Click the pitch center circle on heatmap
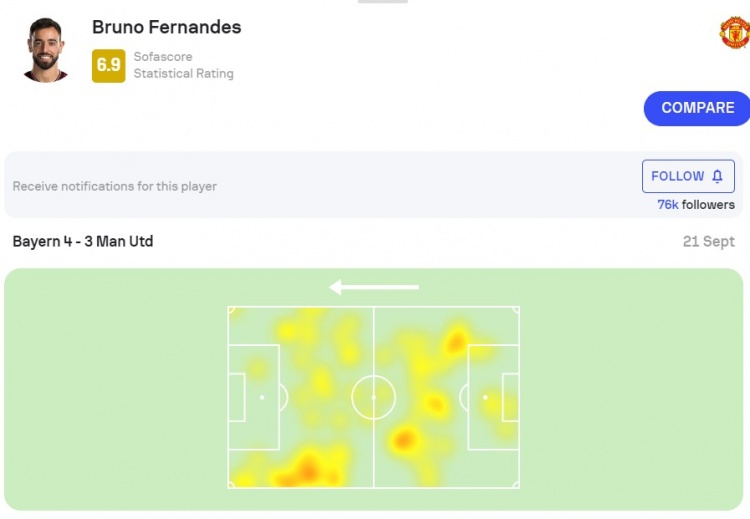750x519 pixels. point(374,398)
